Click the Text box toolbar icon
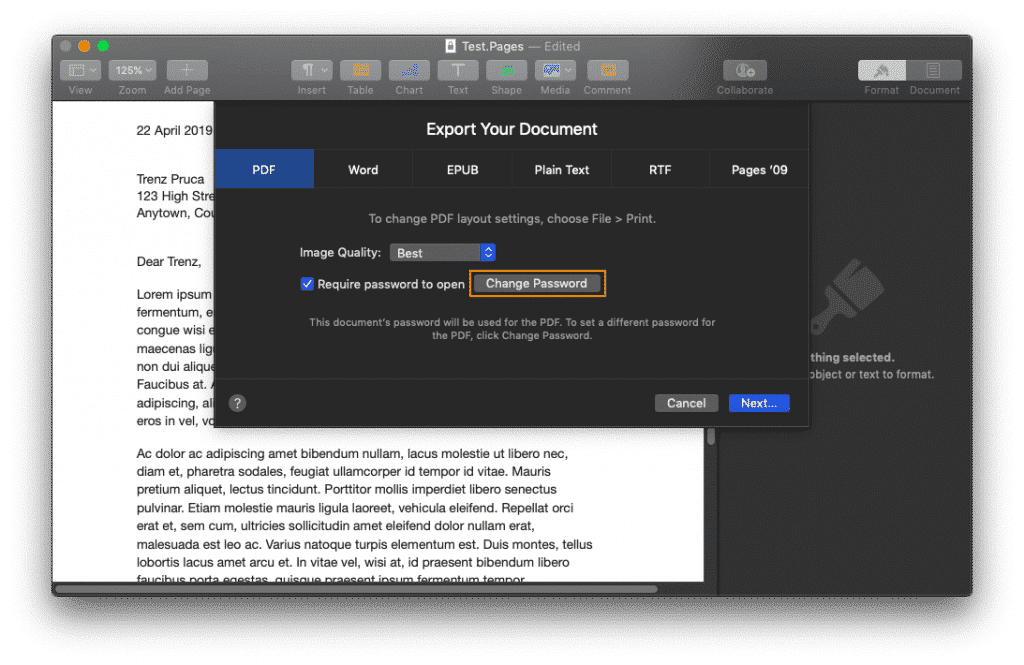 (x=458, y=70)
